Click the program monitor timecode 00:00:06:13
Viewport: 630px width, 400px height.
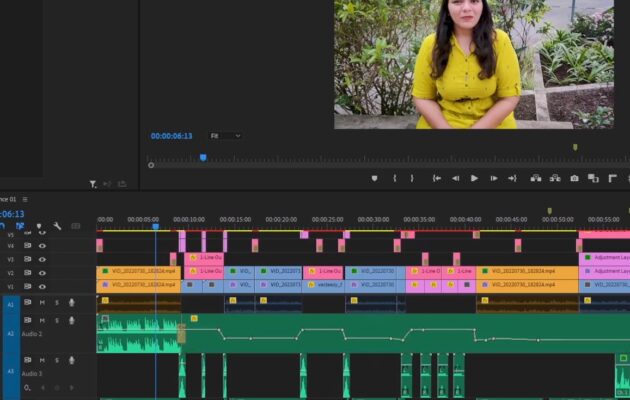coord(171,136)
